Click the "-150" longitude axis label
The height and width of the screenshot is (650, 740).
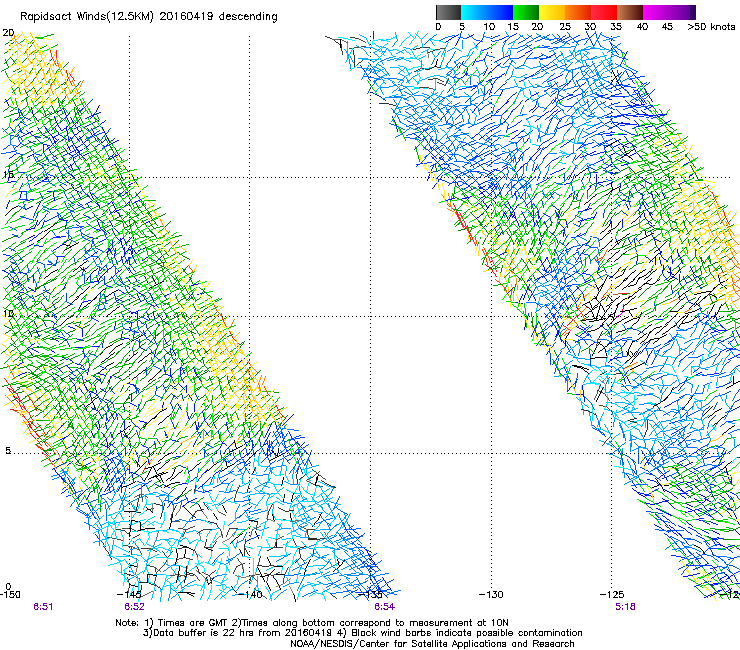point(10,595)
